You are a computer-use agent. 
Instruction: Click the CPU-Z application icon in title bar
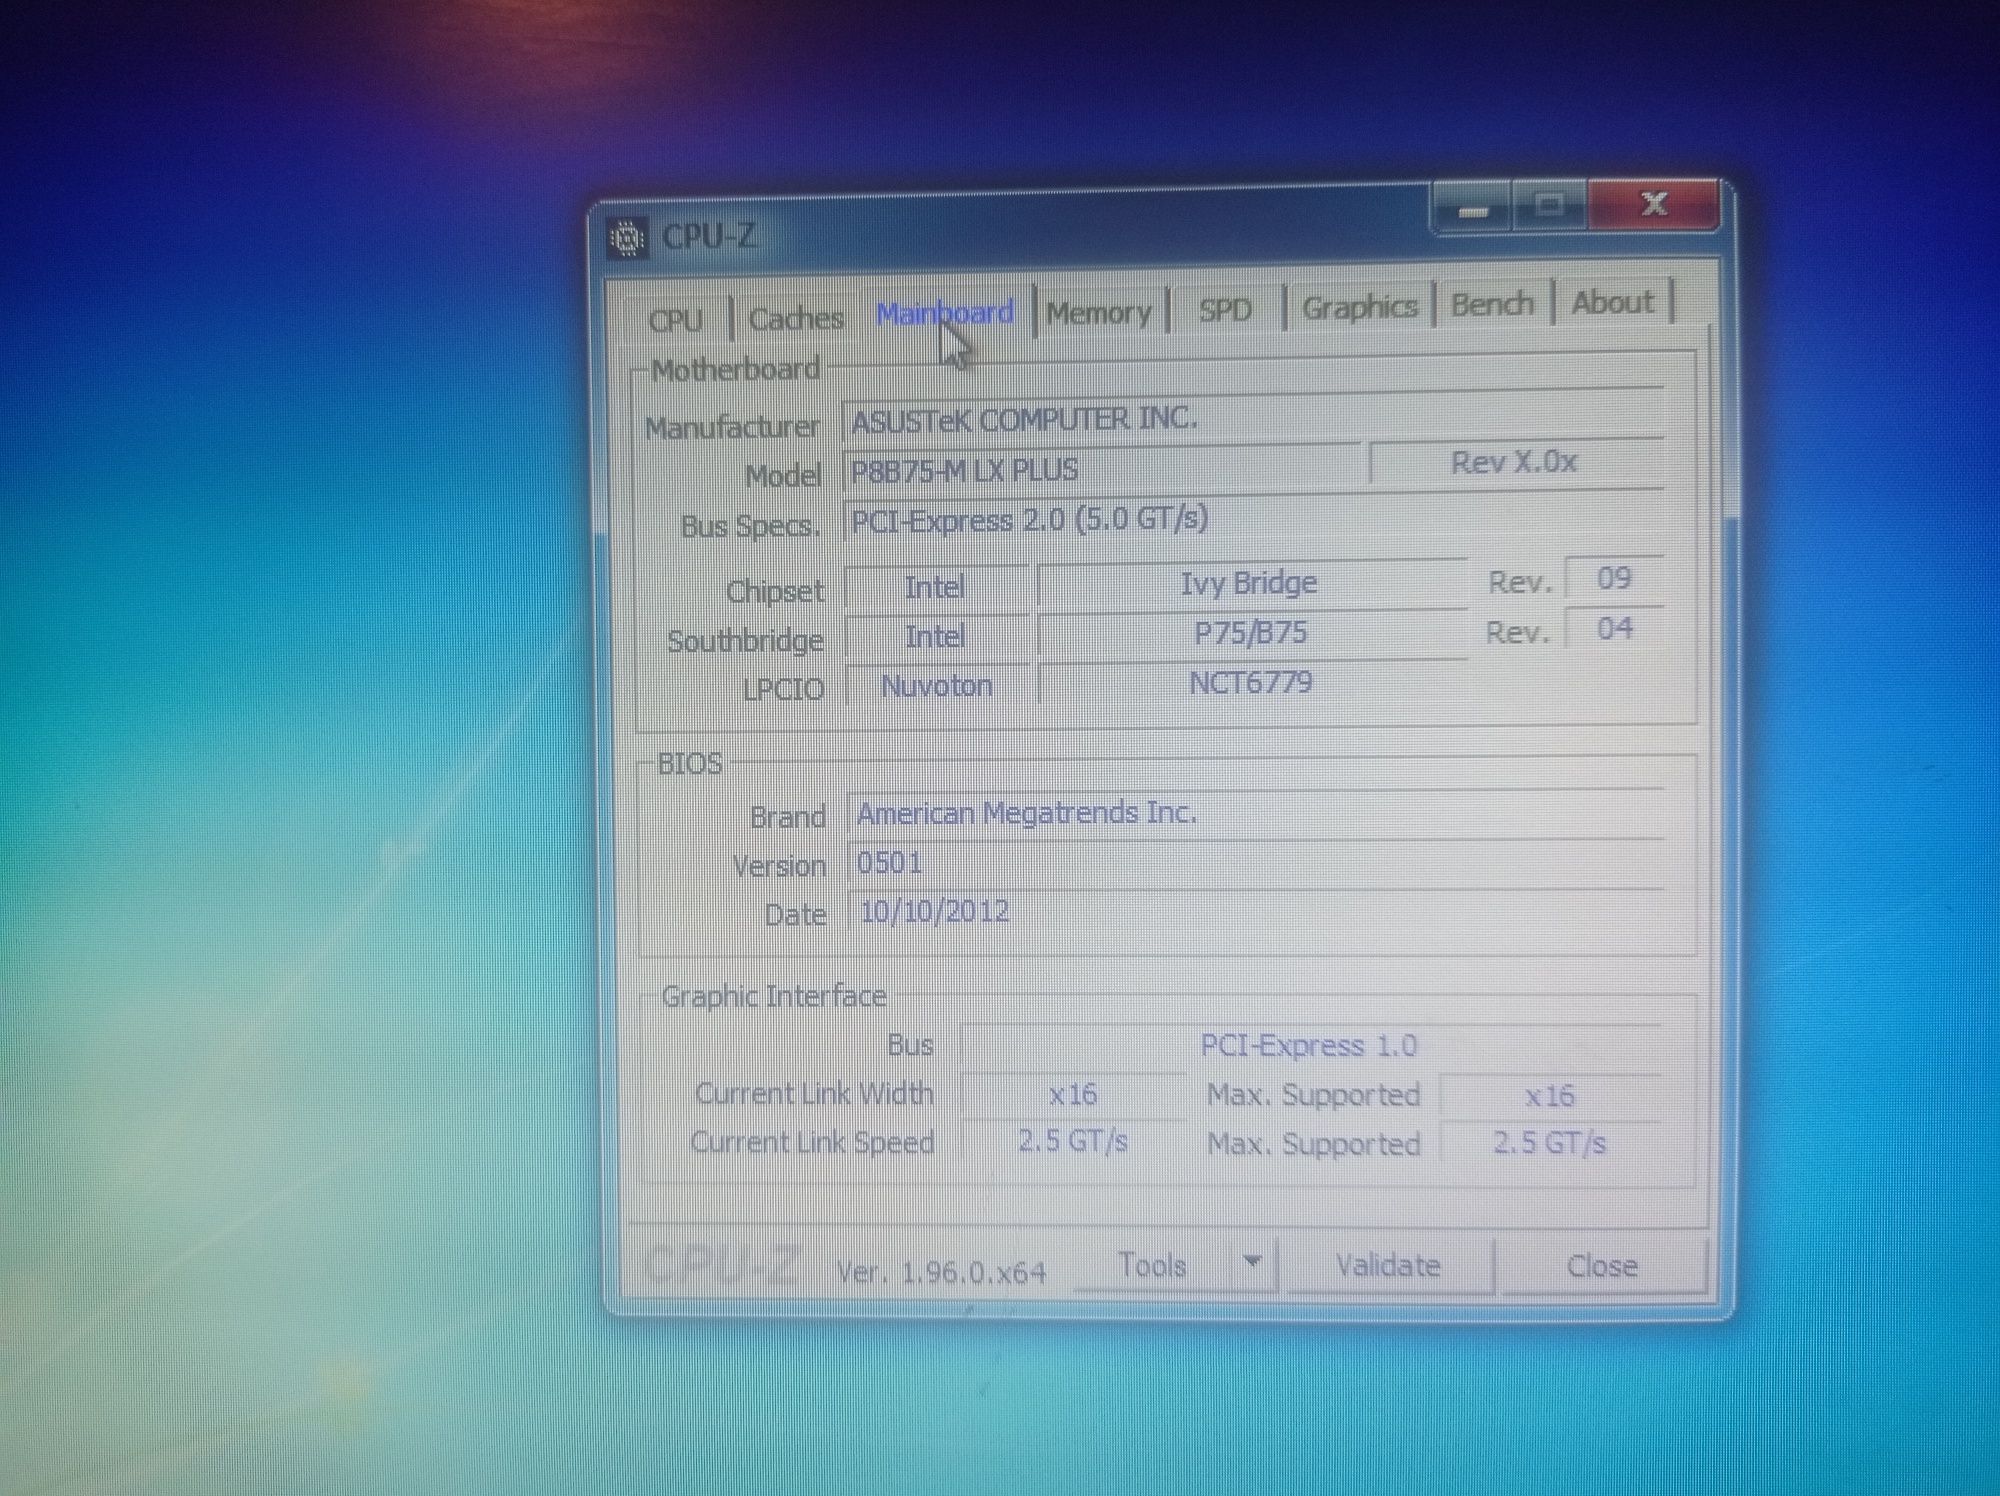(627, 238)
